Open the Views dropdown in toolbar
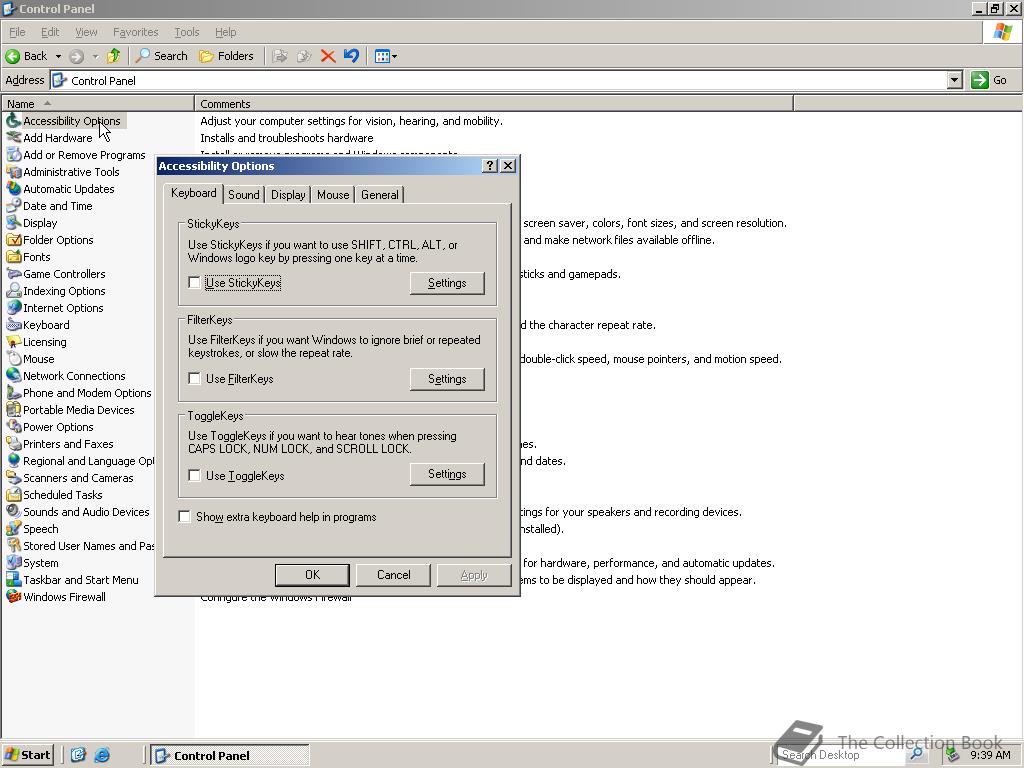 coord(386,56)
